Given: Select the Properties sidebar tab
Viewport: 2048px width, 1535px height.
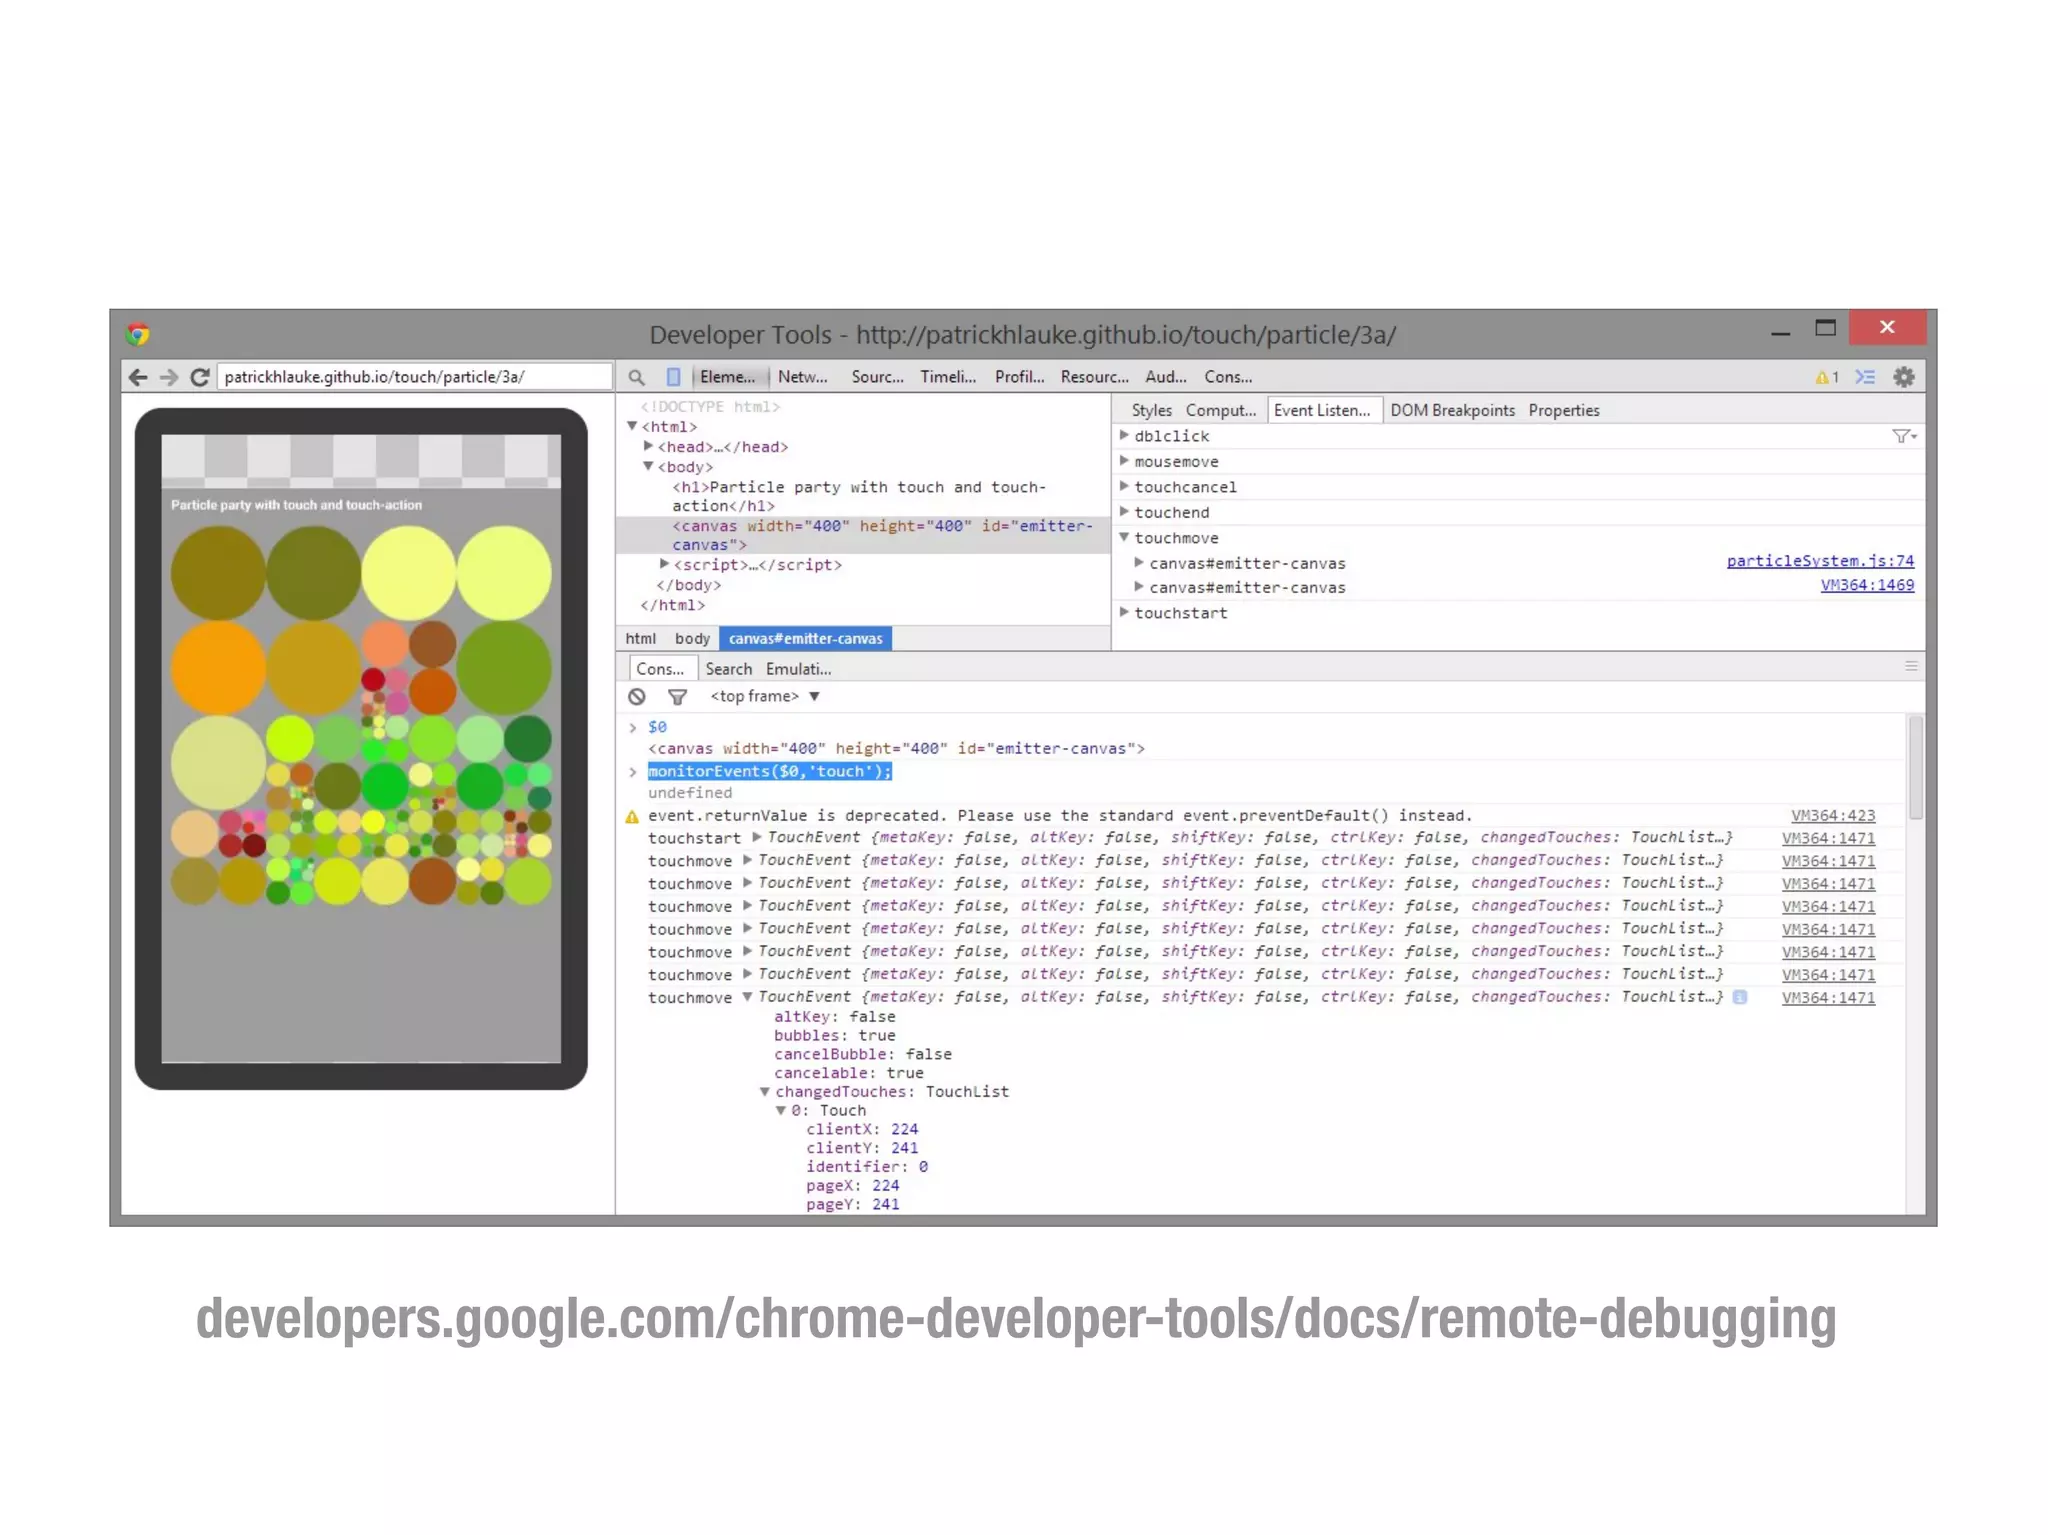Looking at the screenshot, I should click(x=1564, y=410).
